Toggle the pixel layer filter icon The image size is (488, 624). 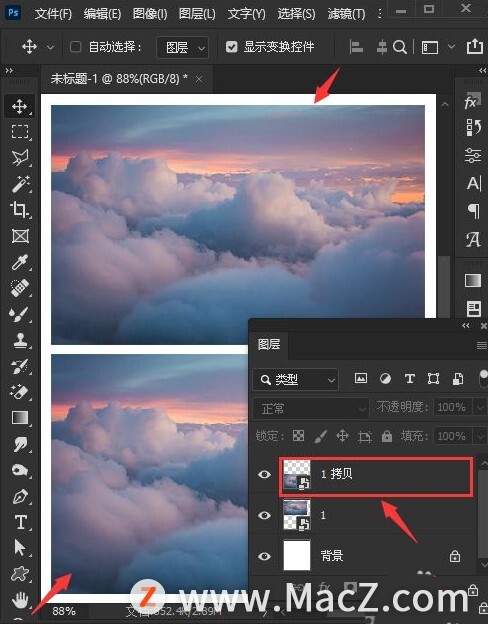point(361,378)
